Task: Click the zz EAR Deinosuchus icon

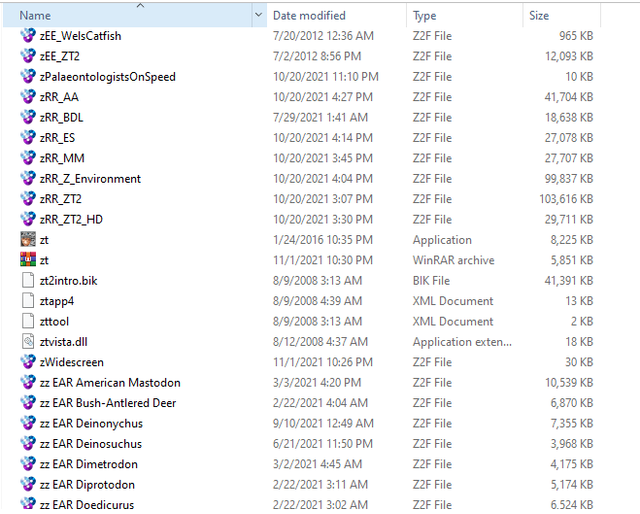Action: [28, 444]
